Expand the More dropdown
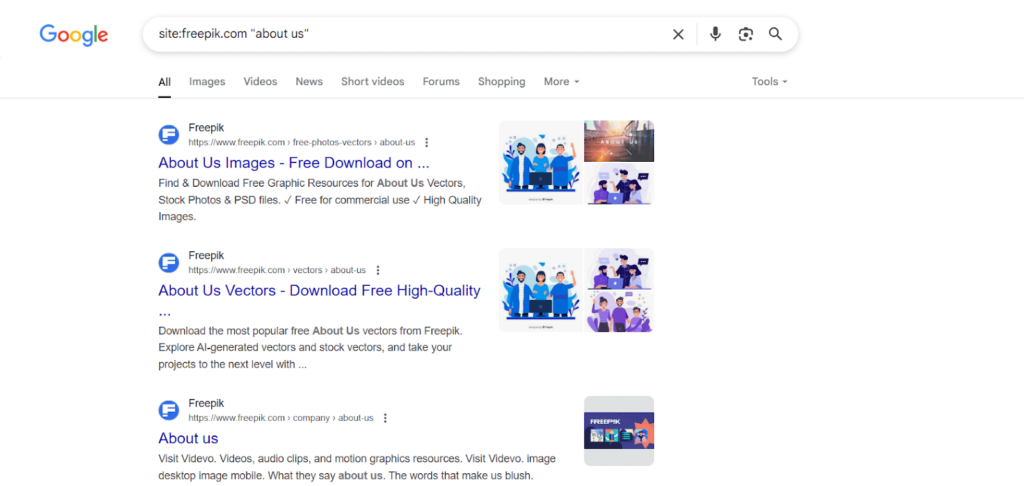Image resolution: width=1024 pixels, height=486 pixels. pos(562,82)
